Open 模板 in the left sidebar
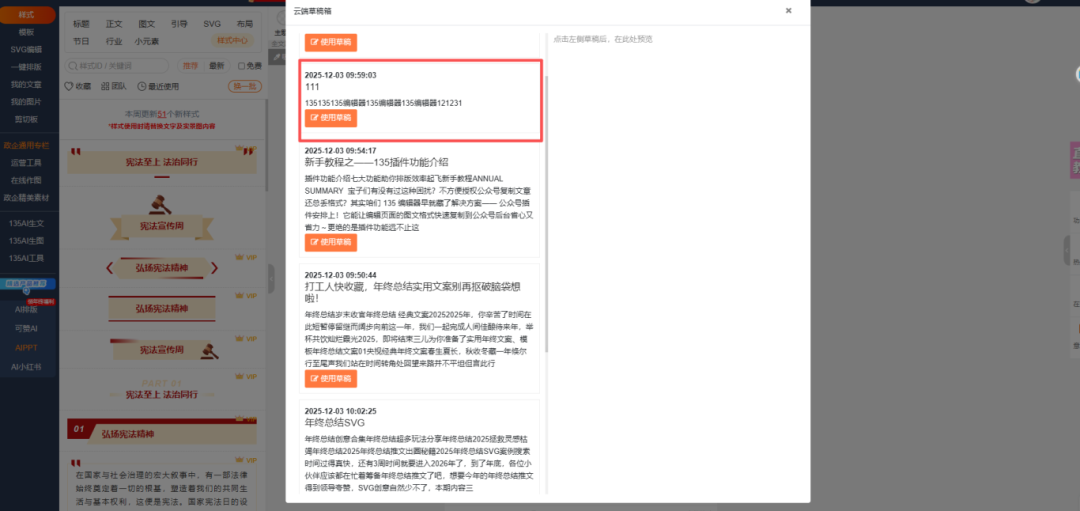Screen dimensions: 1080x511 [x=28, y=32]
